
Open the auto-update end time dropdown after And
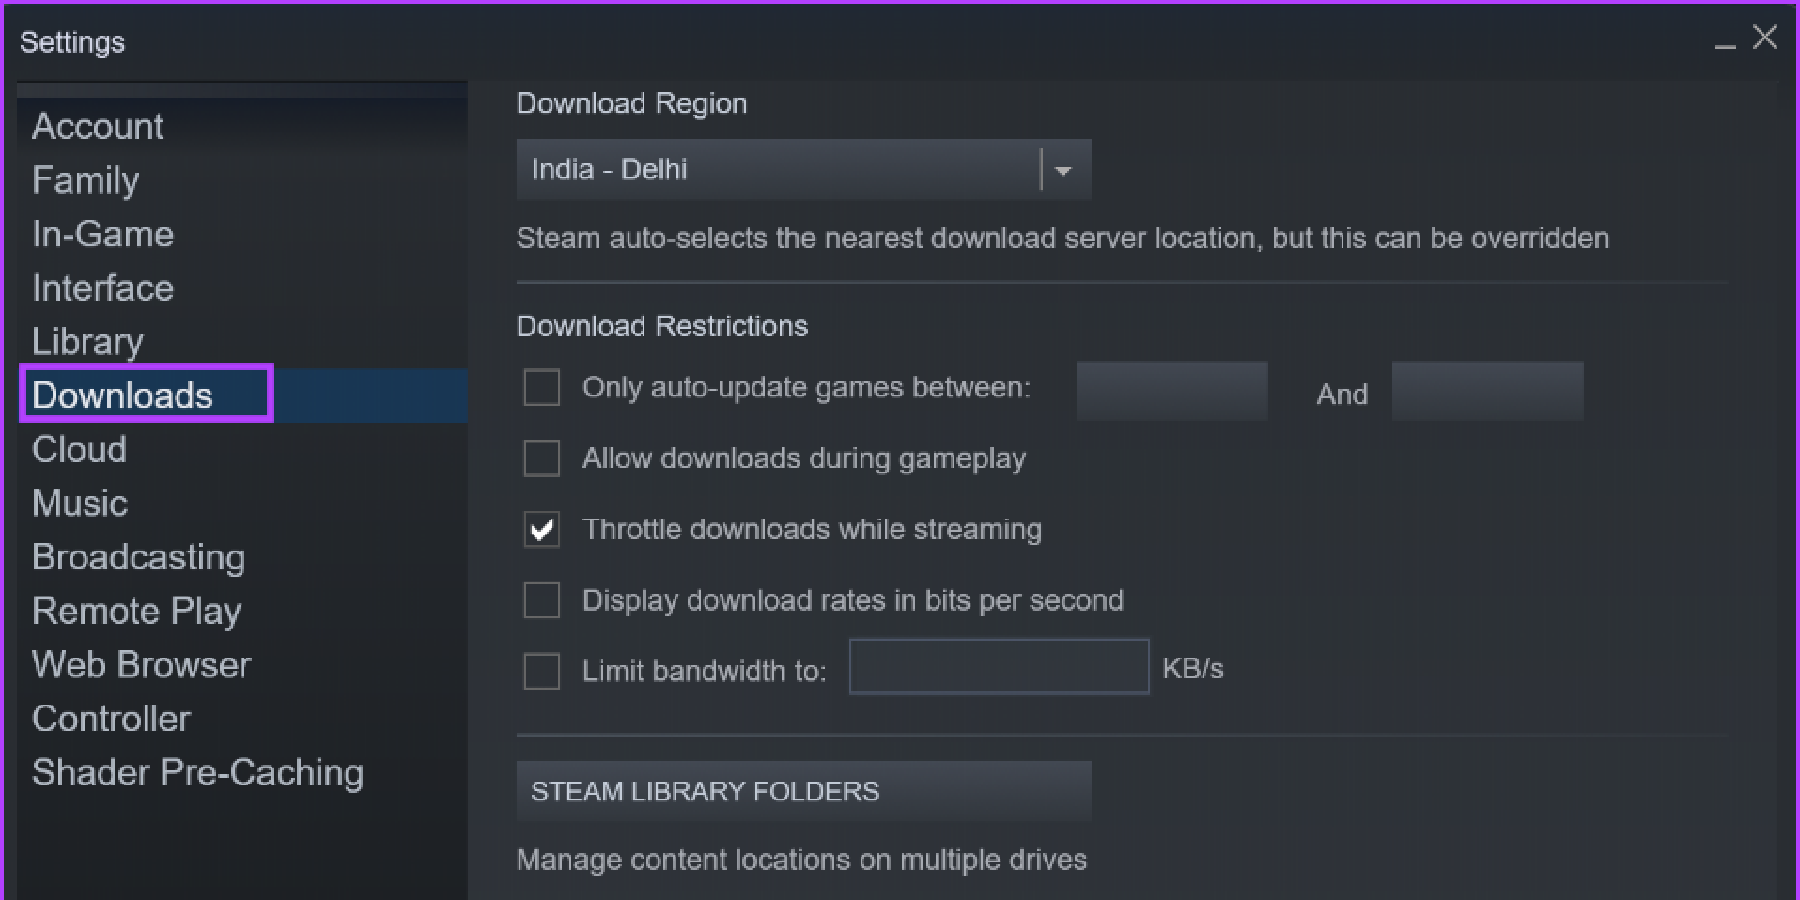coord(1488,391)
